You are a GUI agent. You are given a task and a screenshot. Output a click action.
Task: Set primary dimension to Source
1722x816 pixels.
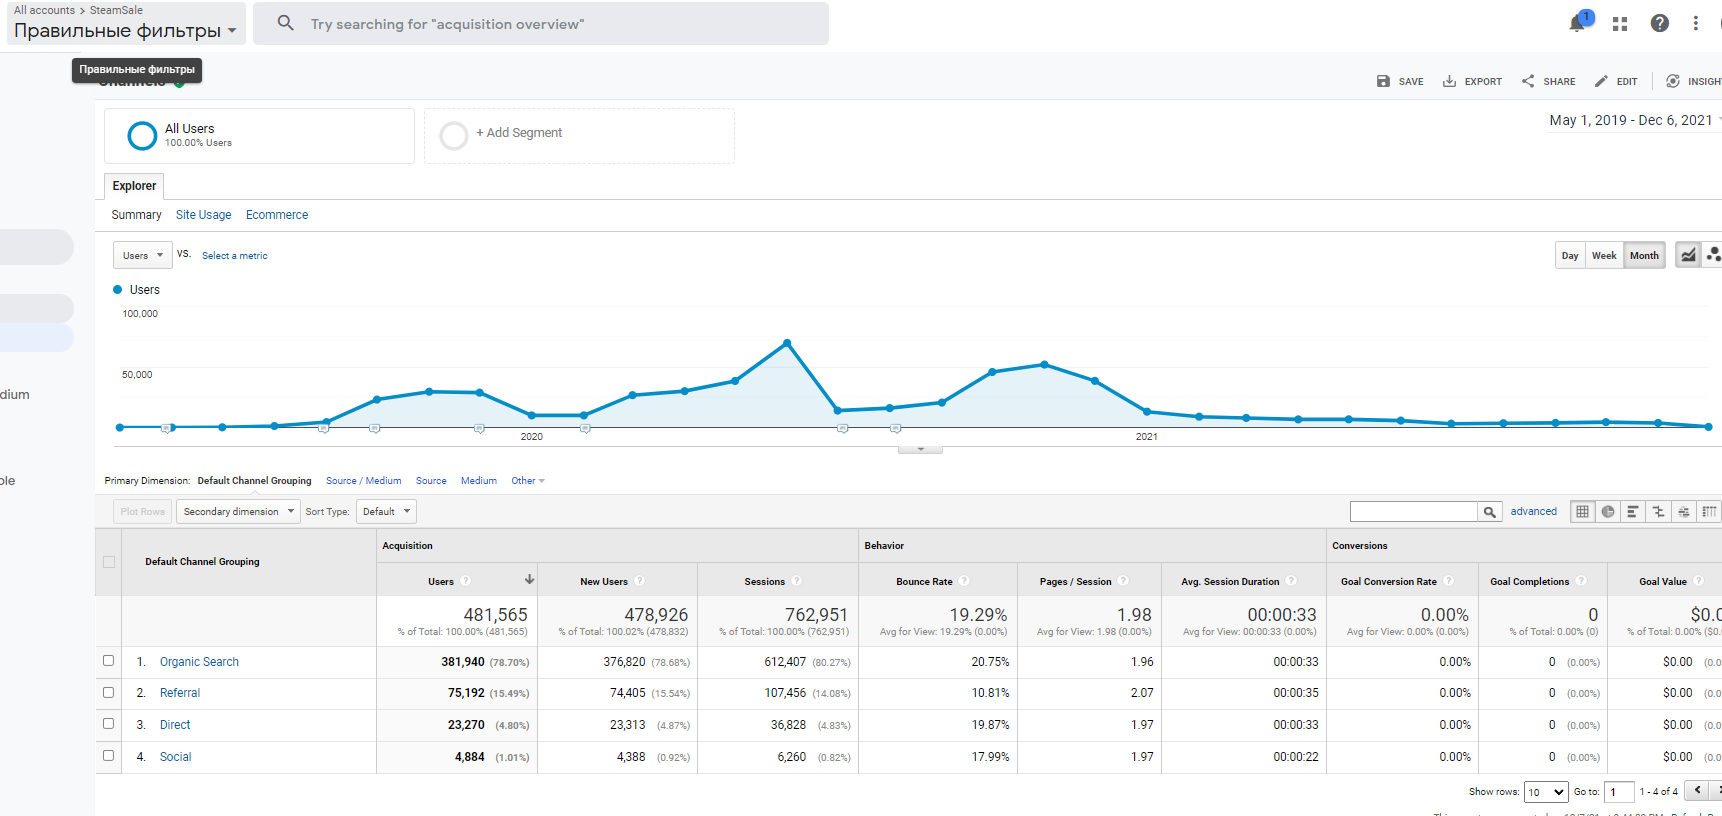click(431, 481)
